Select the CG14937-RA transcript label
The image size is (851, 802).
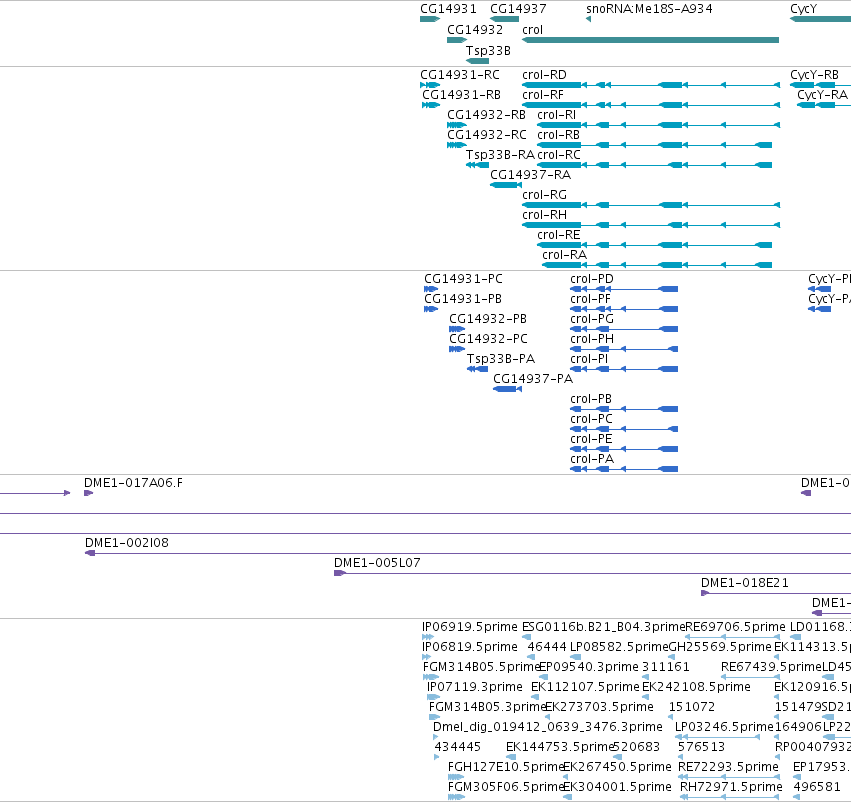pyautogui.click(x=530, y=175)
